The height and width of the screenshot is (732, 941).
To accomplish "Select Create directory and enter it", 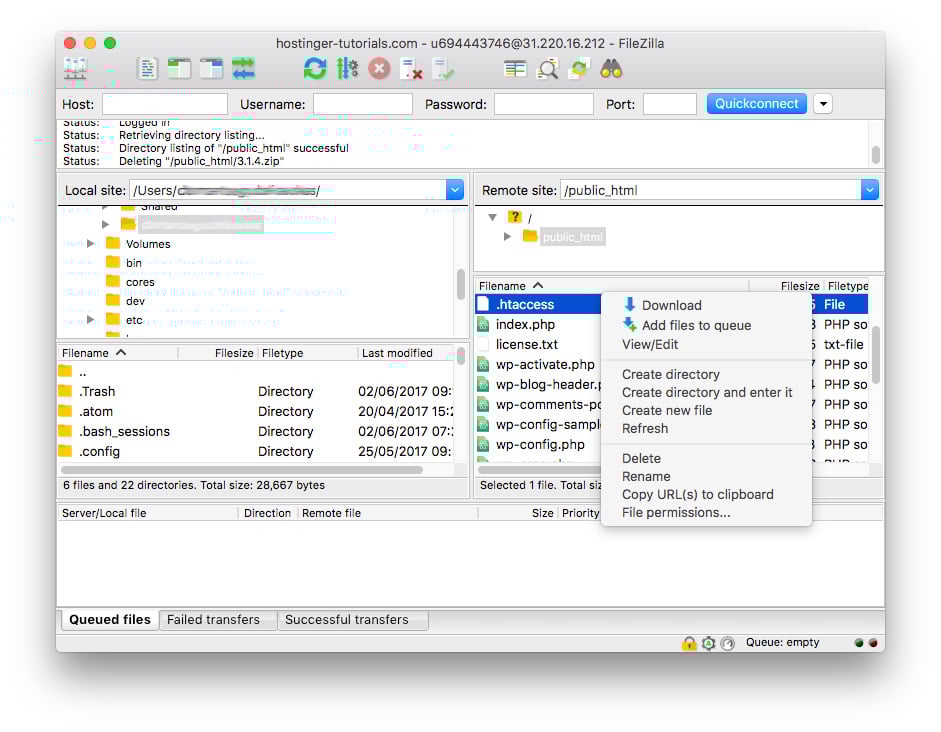I will coord(706,392).
